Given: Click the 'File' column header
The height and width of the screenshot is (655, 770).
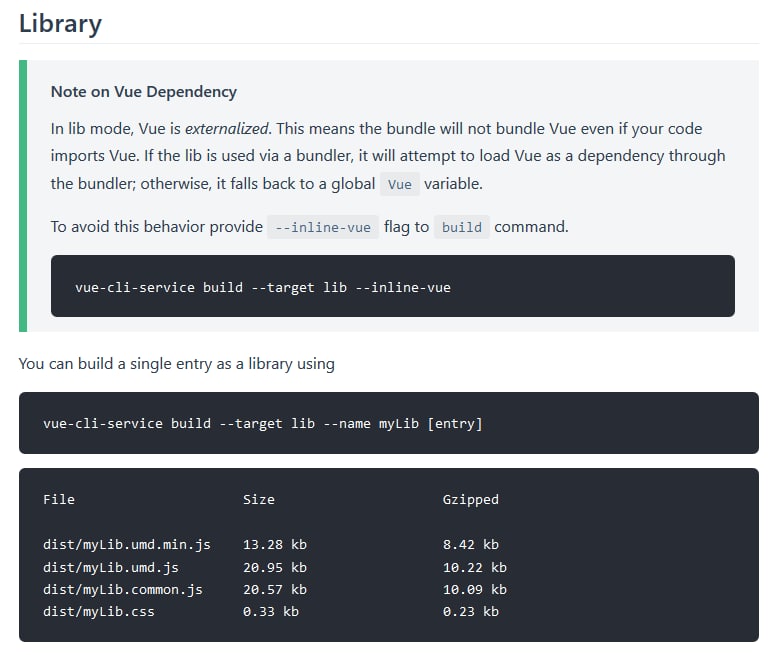Looking at the screenshot, I should (59, 499).
